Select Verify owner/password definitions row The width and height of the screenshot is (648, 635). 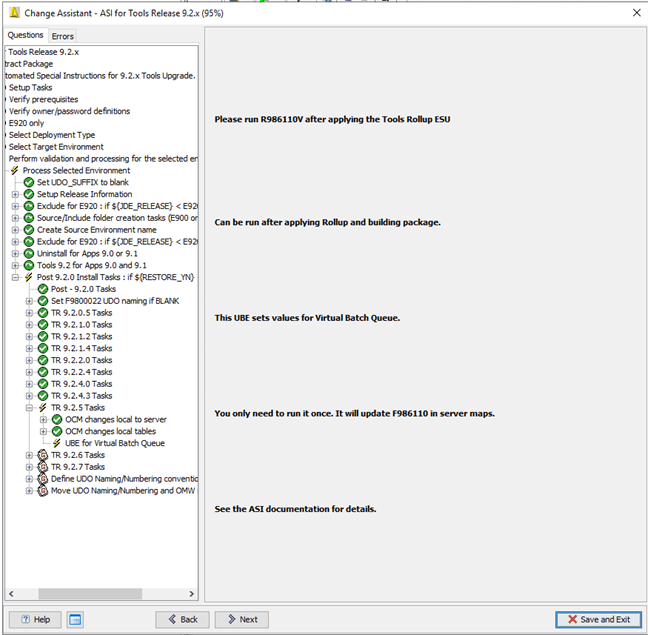click(69, 111)
